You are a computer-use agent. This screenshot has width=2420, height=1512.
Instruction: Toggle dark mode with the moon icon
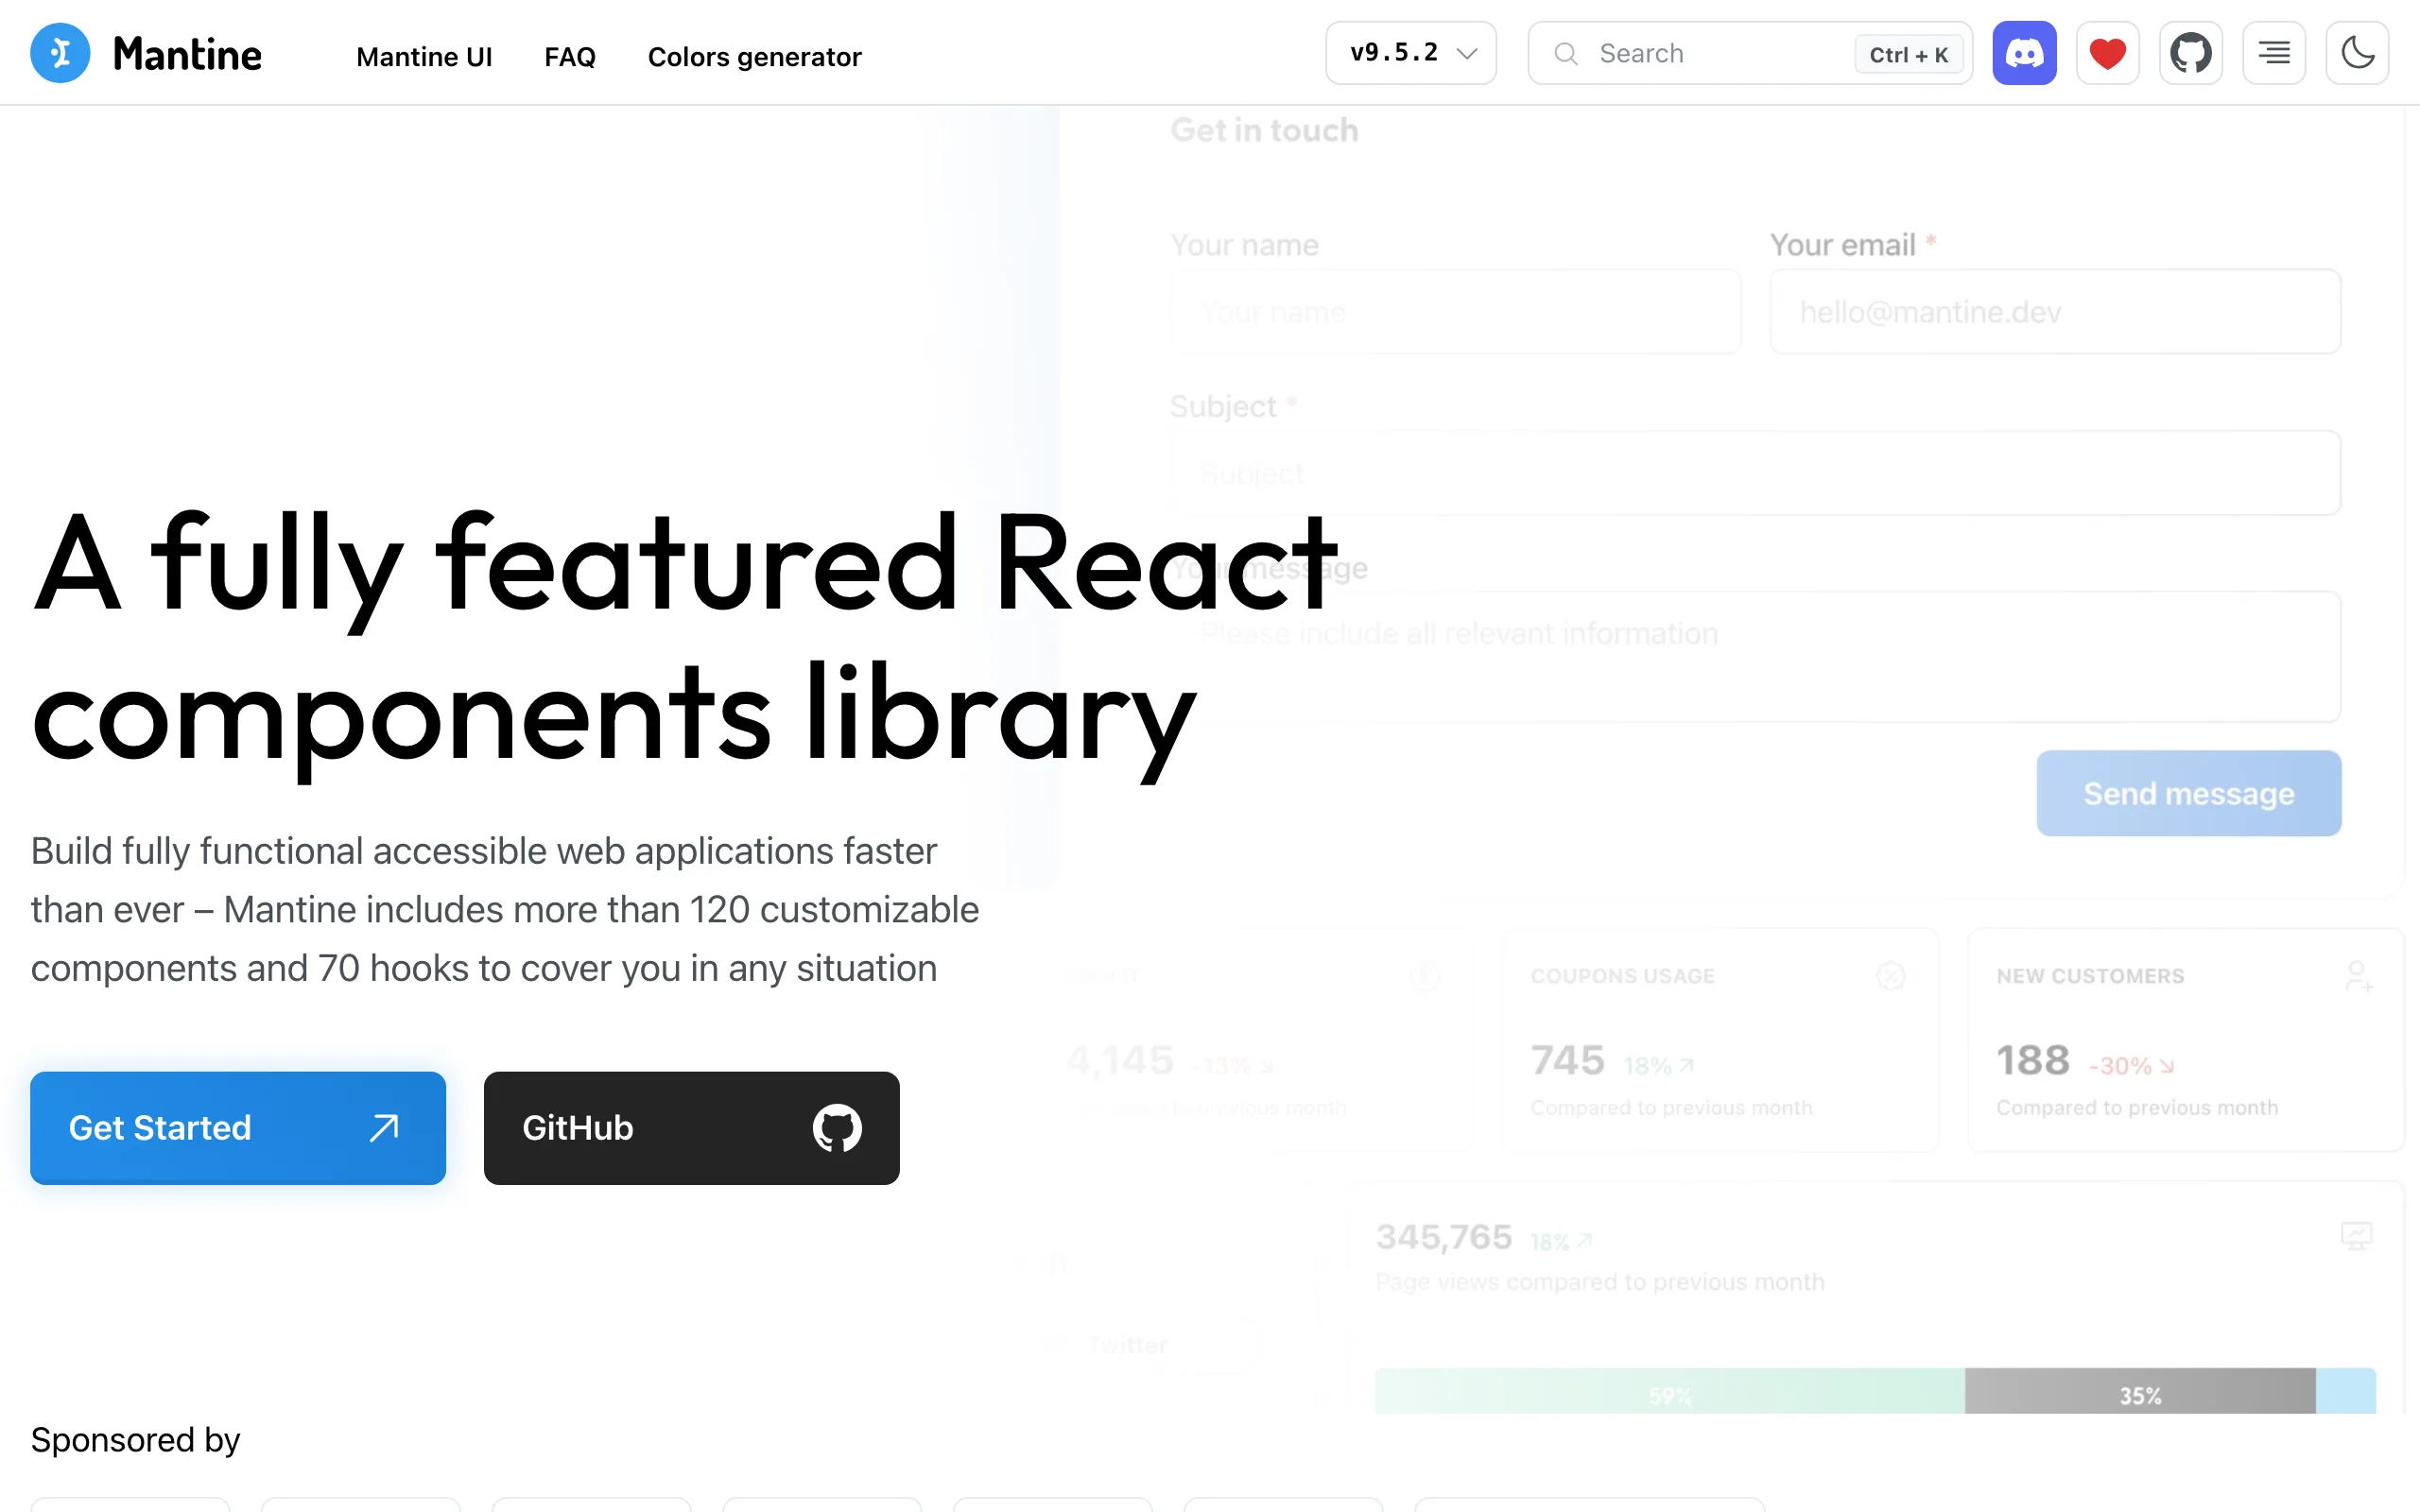click(2357, 53)
